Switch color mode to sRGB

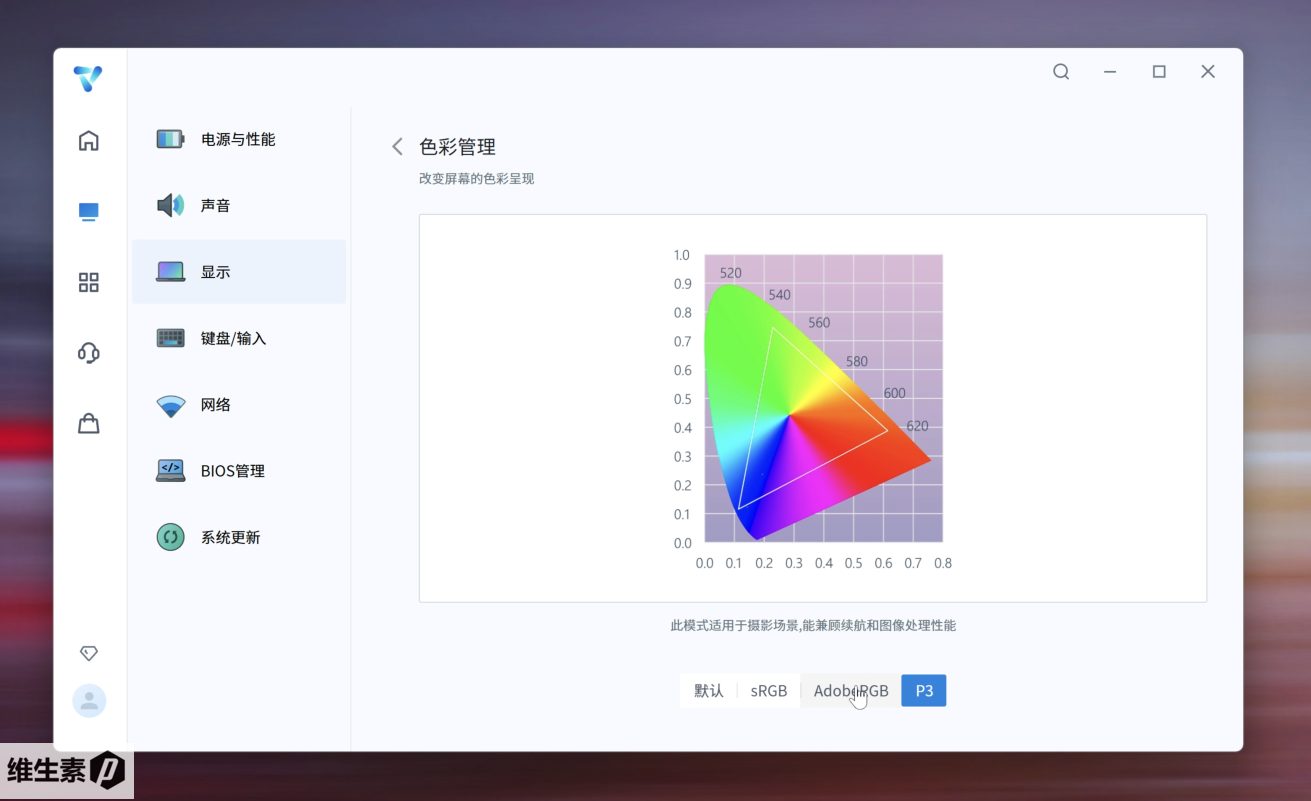[x=769, y=691]
